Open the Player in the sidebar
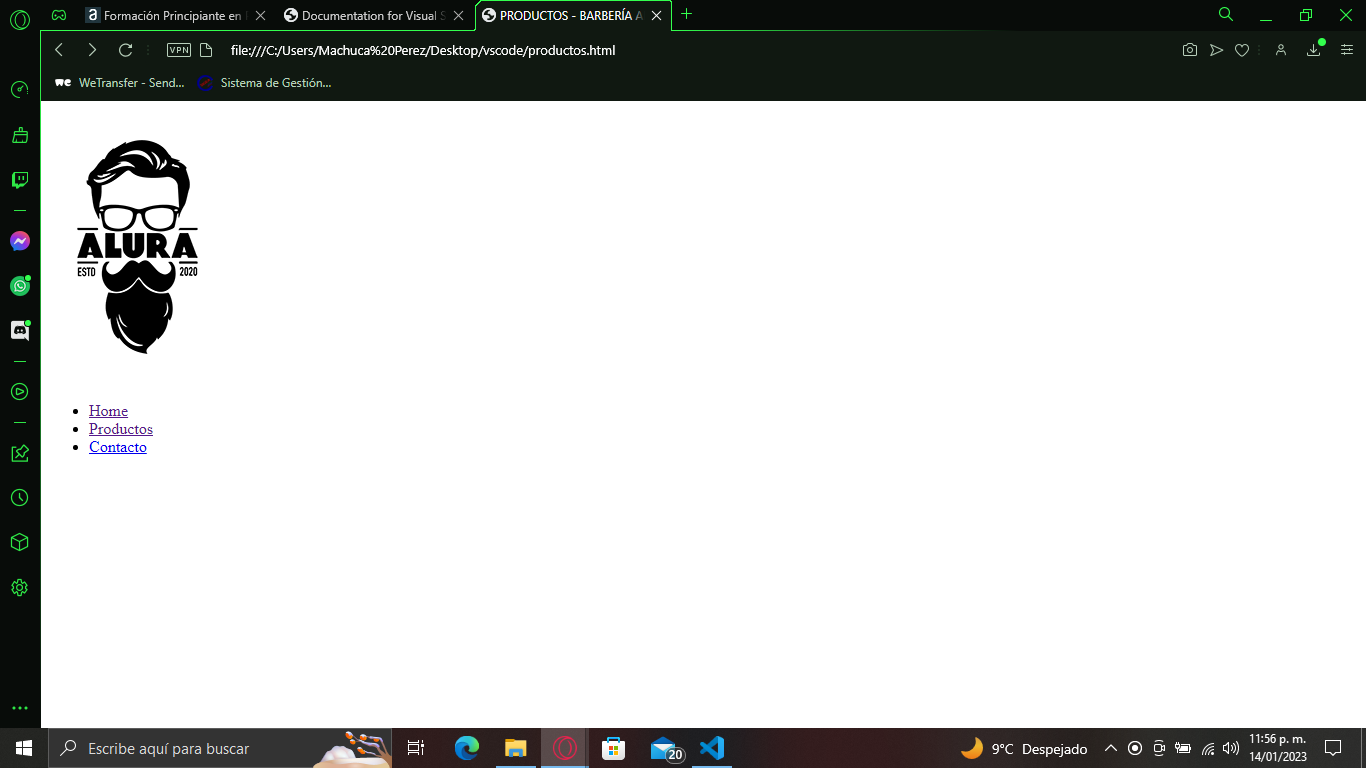This screenshot has width=1366, height=768. click(19, 391)
